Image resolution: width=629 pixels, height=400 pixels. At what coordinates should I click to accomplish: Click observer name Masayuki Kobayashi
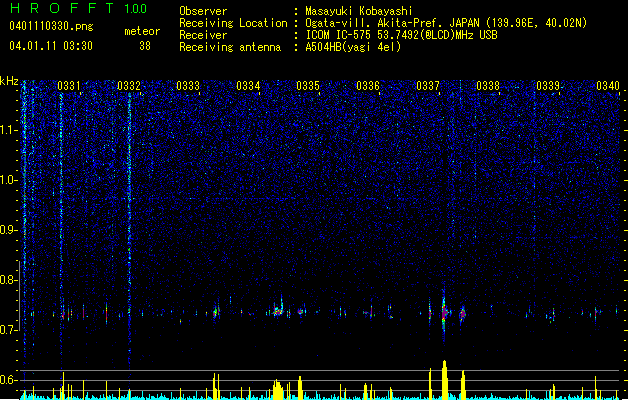tap(359, 11)
